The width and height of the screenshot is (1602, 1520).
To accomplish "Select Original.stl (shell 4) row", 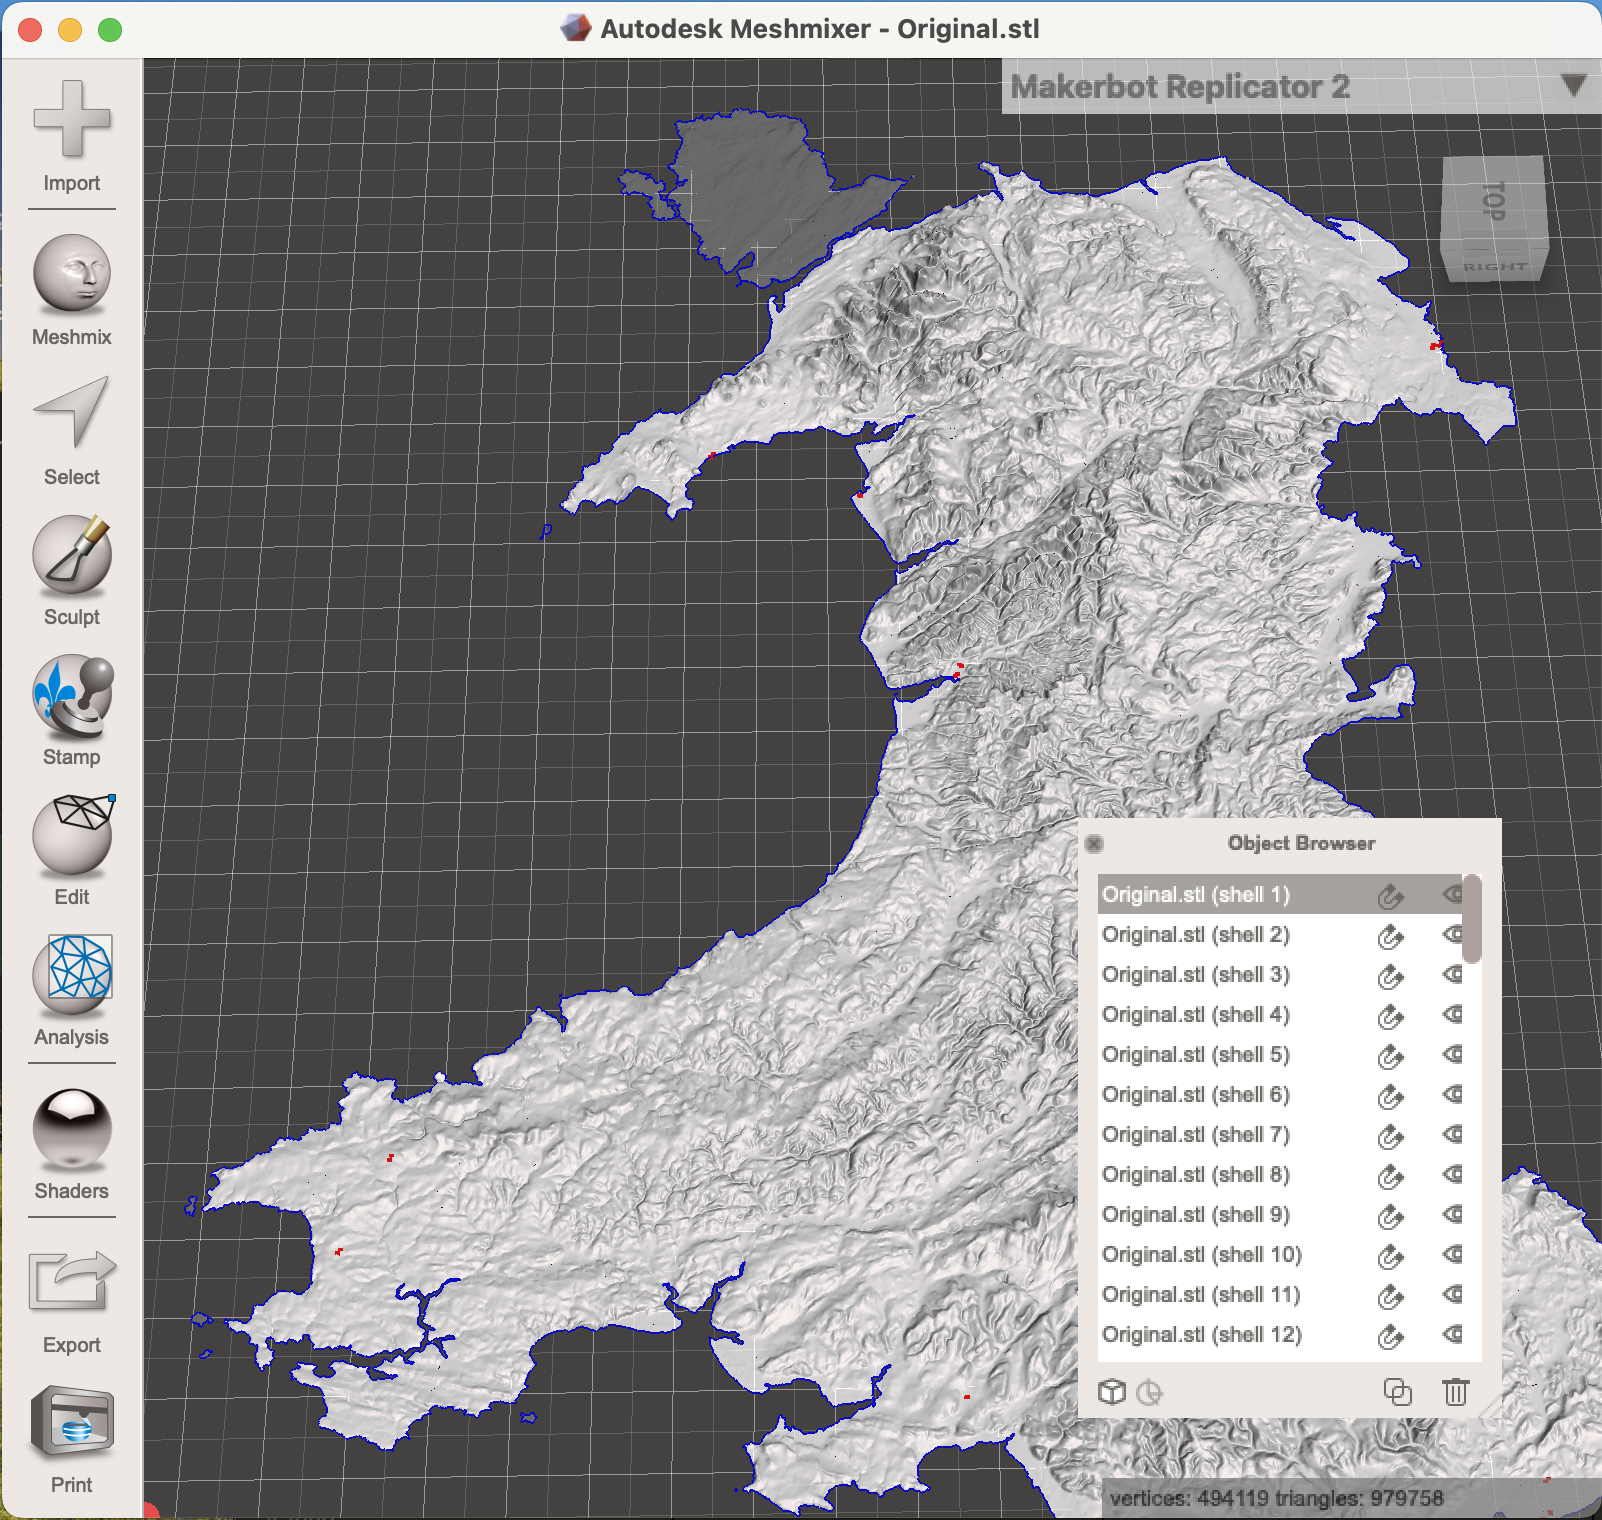I will [x=1280, y=1014].
